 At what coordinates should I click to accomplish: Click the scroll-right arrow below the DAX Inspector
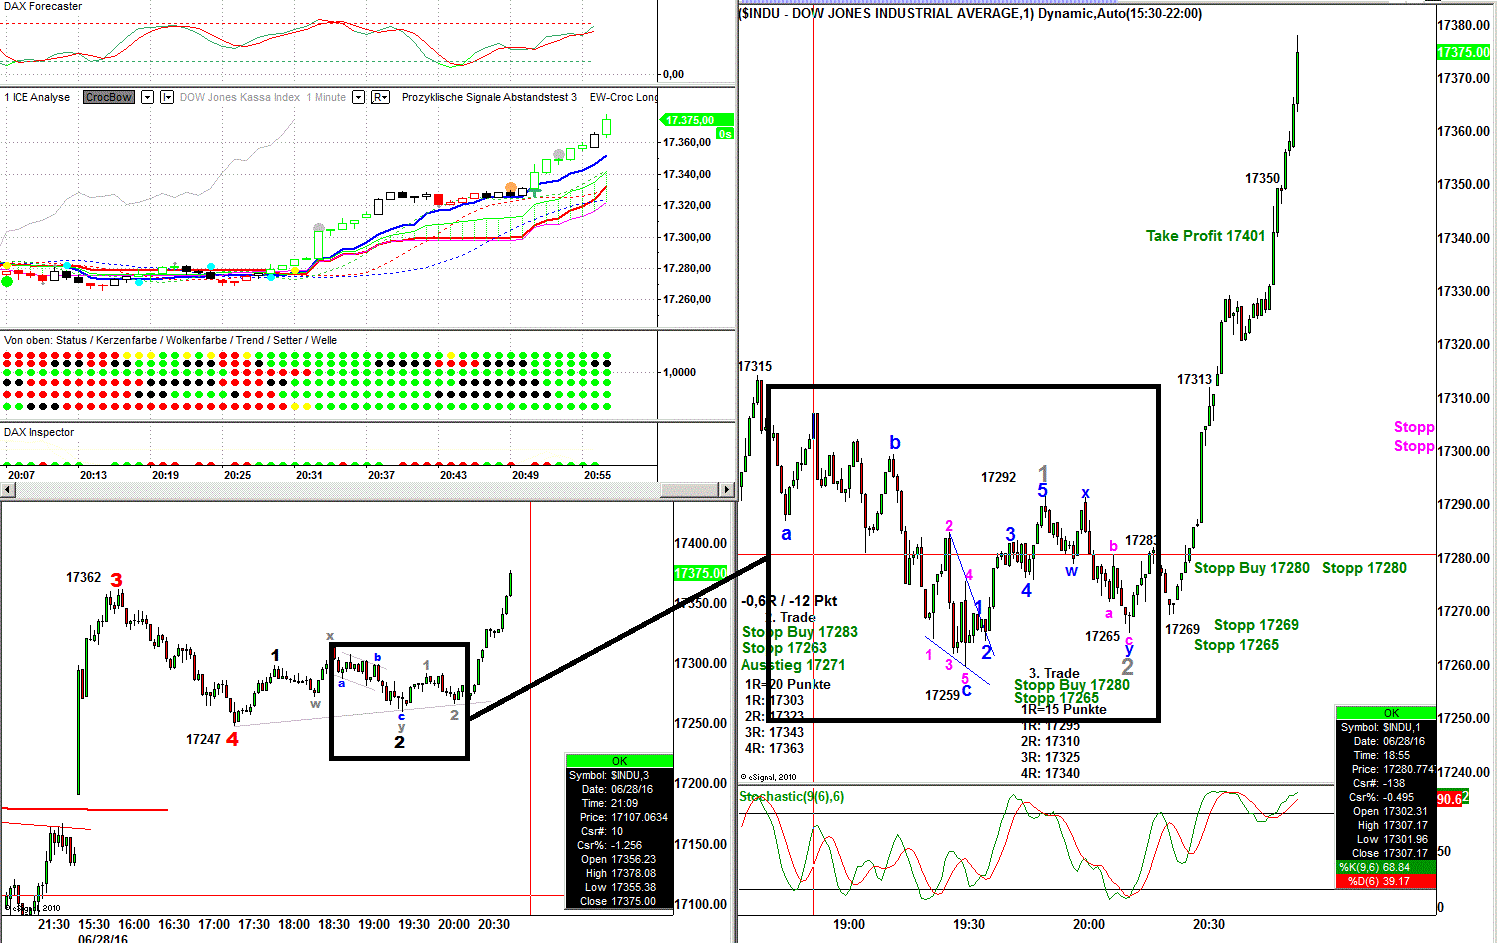coord(726,489)
